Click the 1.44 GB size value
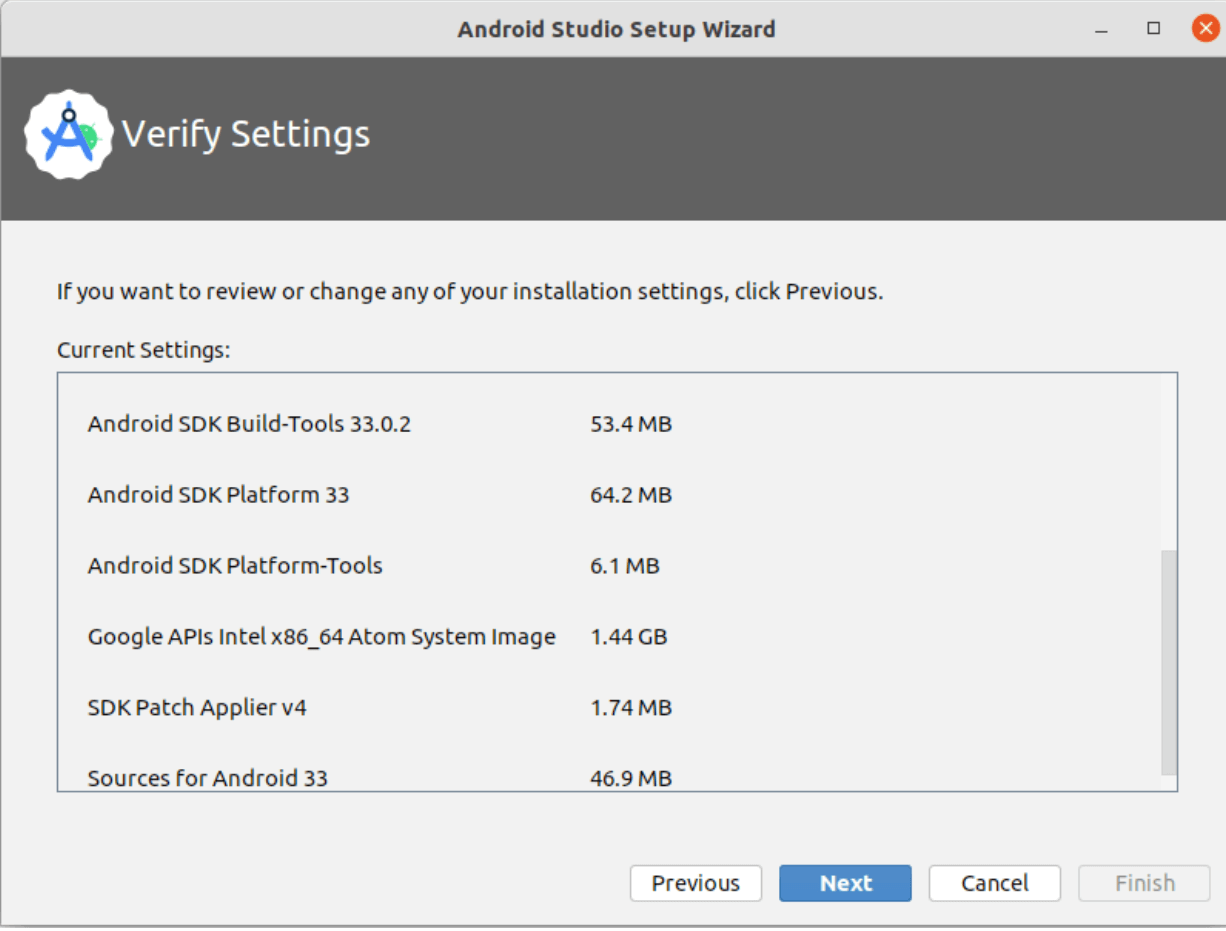This screenshot has width=1226, height=931. (x=628, y=637)
